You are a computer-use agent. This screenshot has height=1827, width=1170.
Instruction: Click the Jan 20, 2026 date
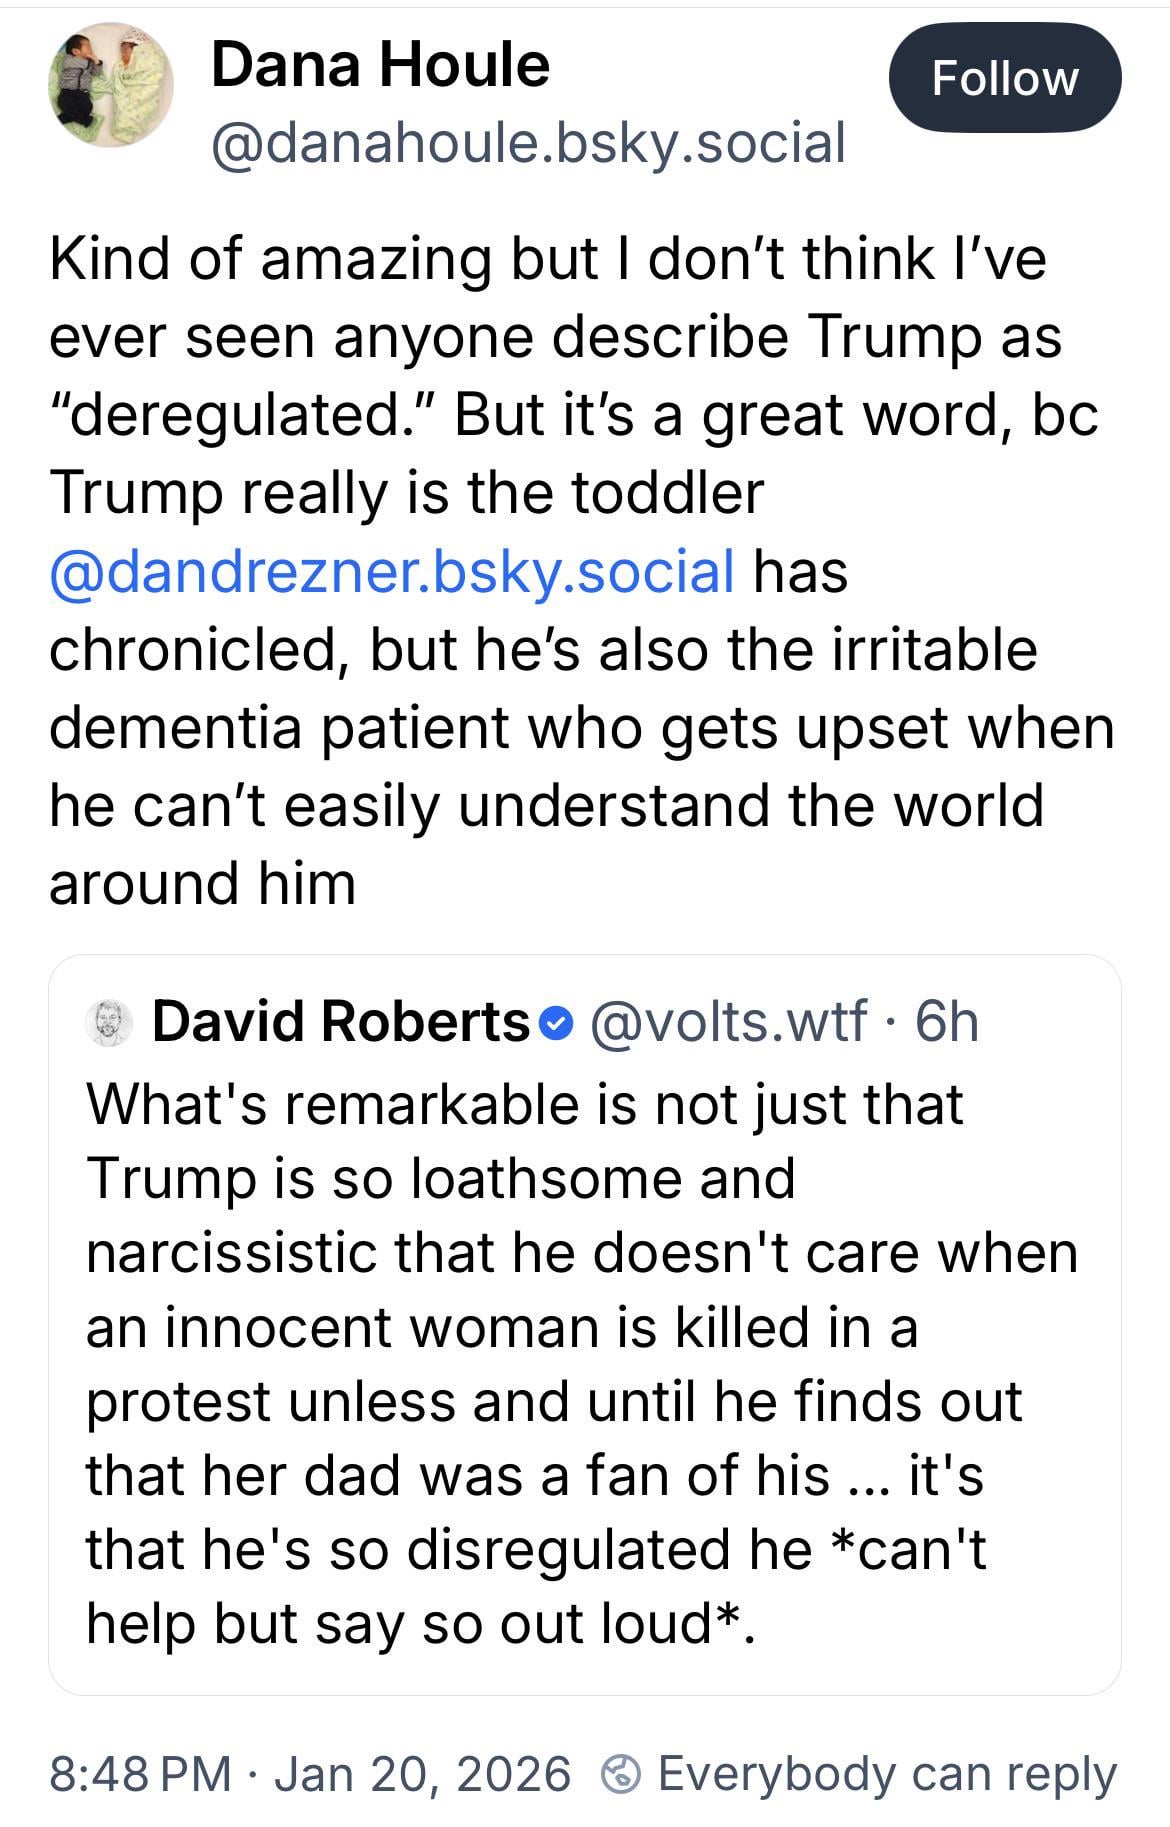(x=421, y=1774)
